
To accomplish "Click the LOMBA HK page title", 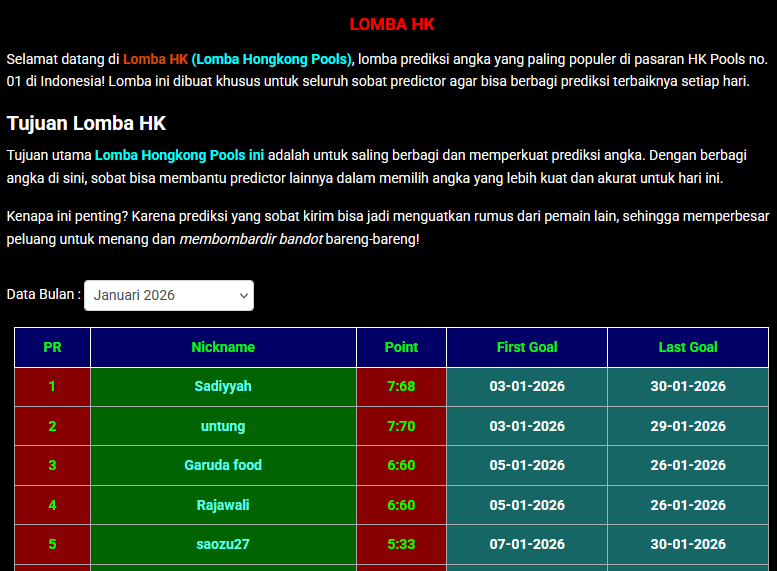I will (392, 24).
